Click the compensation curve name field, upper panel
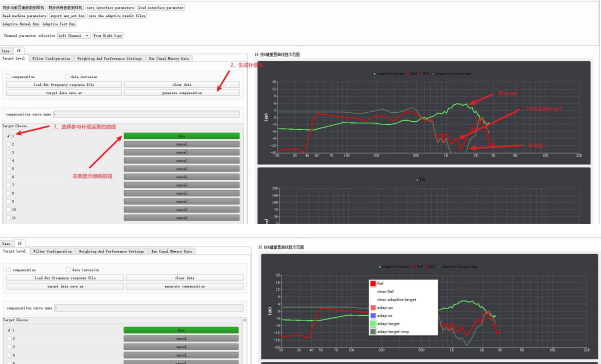 tap(146, 114)
